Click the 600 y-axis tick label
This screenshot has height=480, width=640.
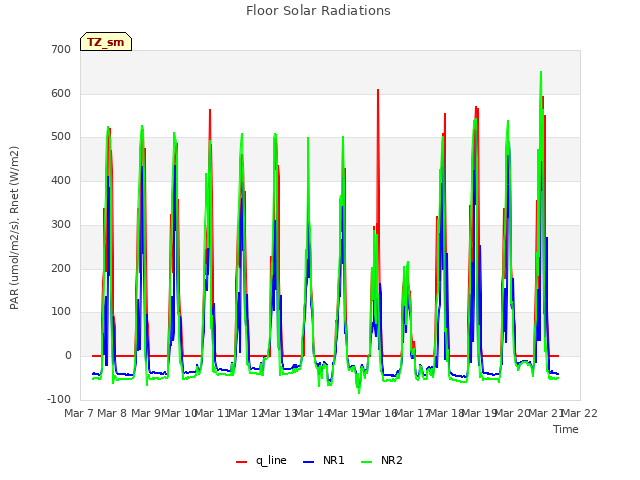coord(61,93)
